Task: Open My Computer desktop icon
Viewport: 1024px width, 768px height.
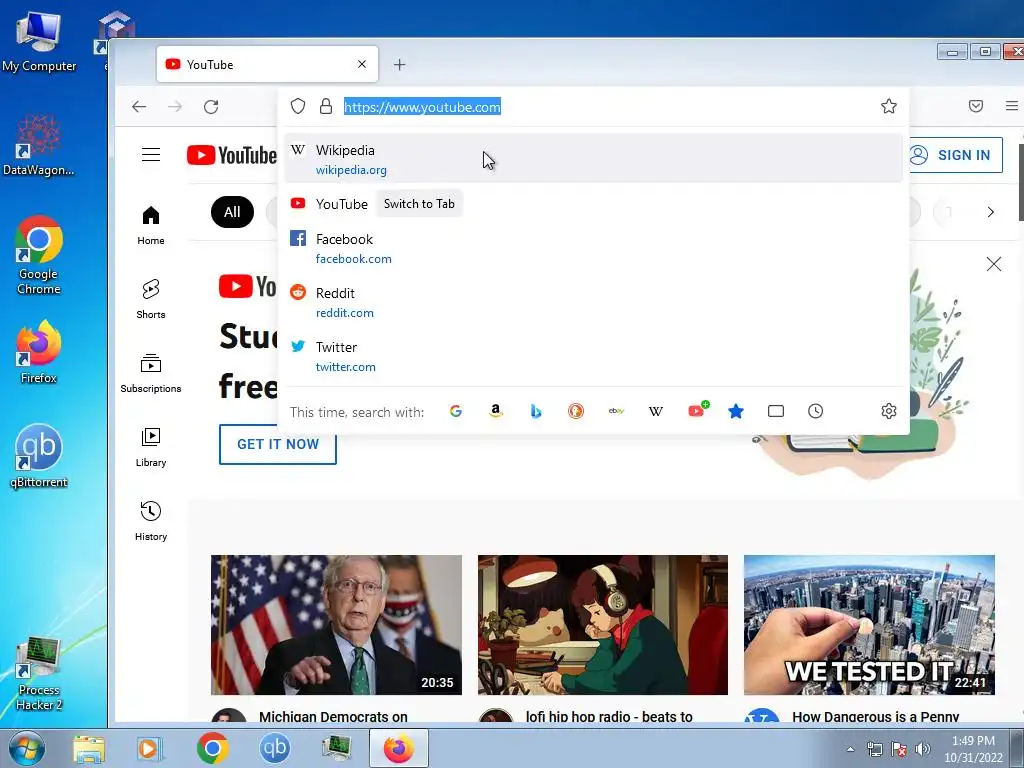Action: (x=39, y=40)
